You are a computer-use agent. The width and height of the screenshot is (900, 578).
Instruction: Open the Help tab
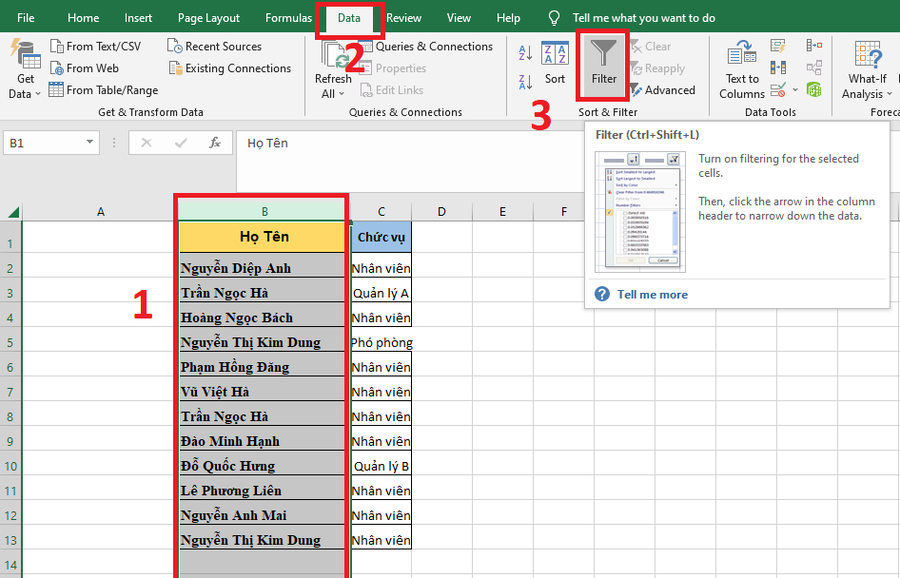tap(508, 18)
